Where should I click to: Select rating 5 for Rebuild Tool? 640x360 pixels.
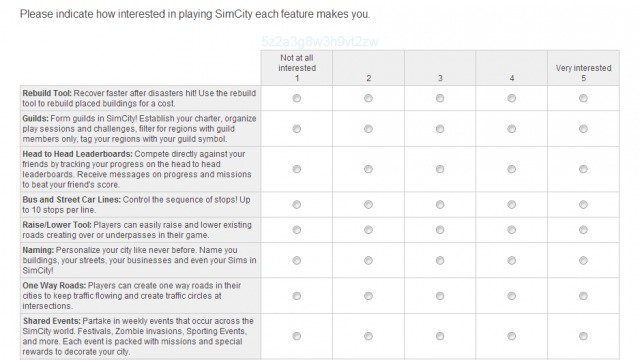click(x=583, y=98)
